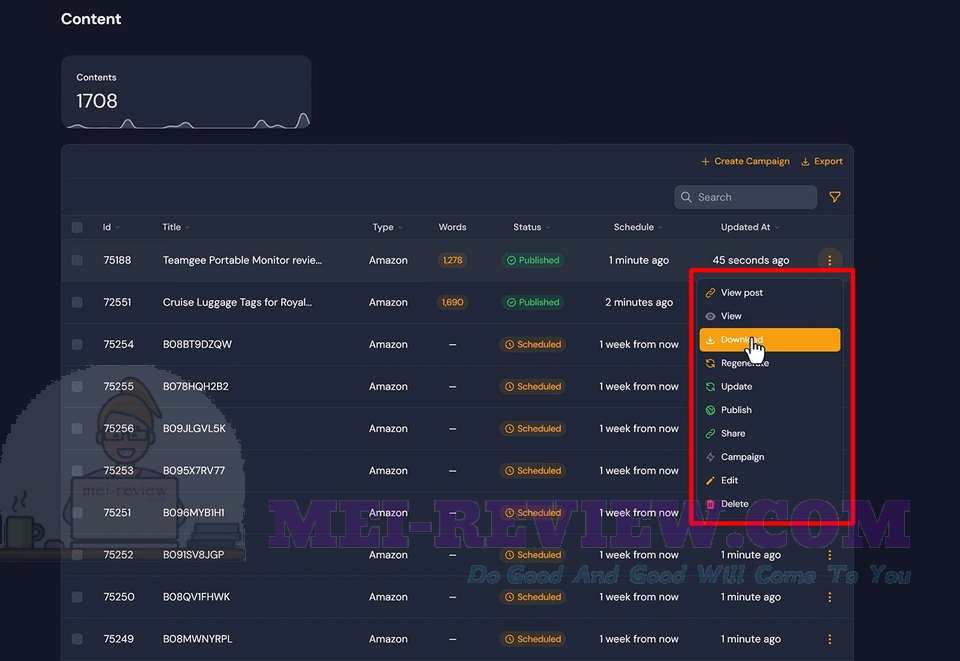Choose View post from context menu
This screenshot has height=661, width=960.
pos(770,293)
